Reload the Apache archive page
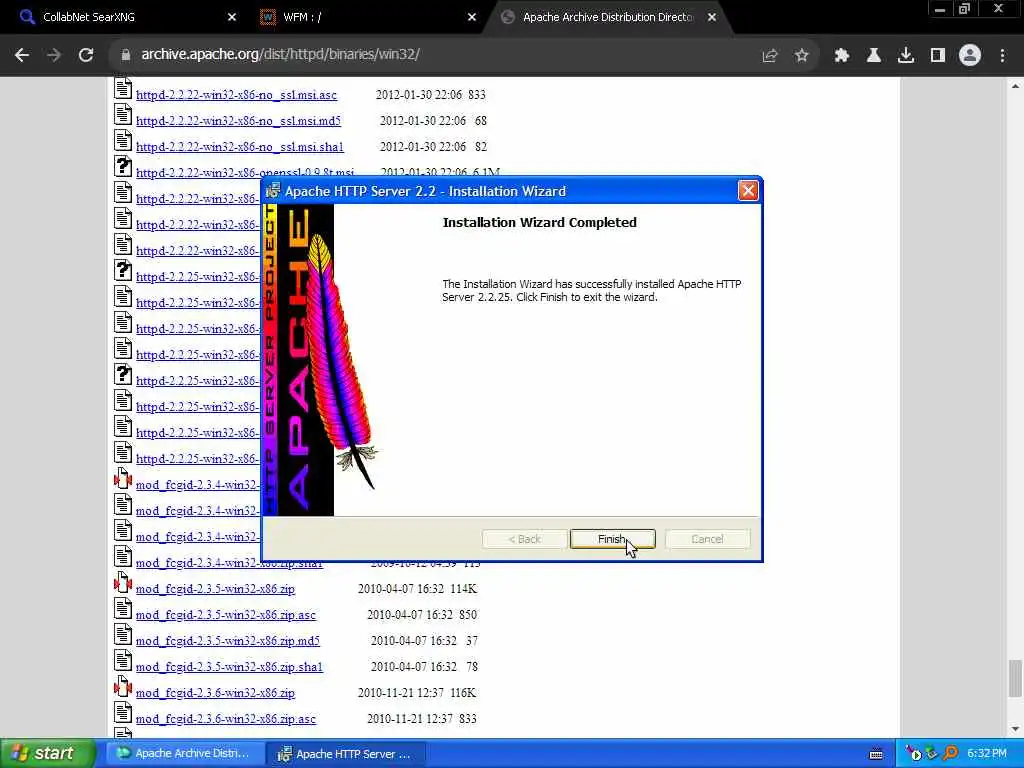This screenshot has height=768, width=1024. pyautogui.click(x=86, y=55)
